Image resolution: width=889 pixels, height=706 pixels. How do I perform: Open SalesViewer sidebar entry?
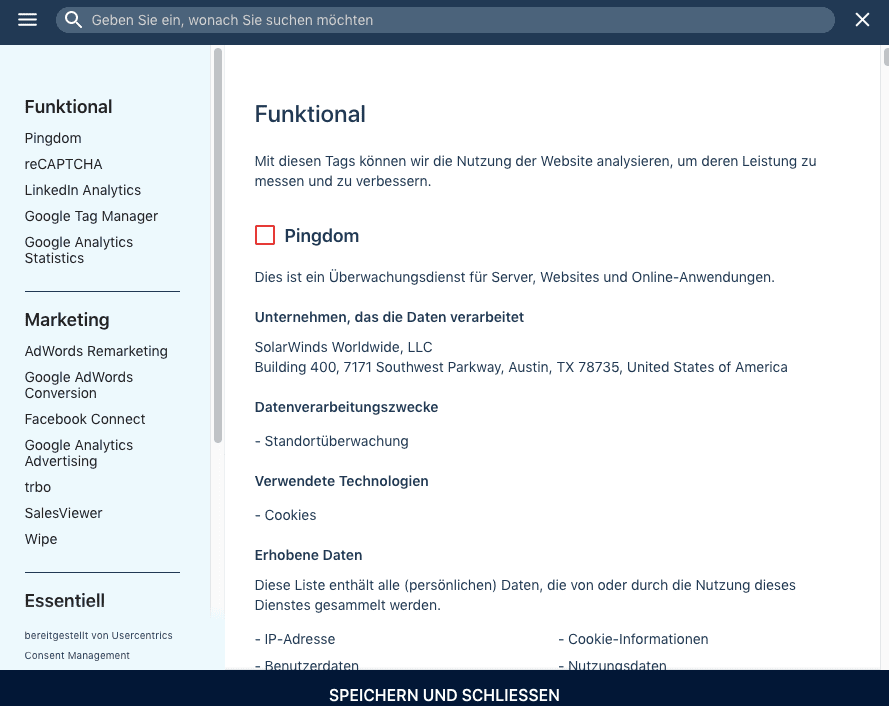[63, 513]
